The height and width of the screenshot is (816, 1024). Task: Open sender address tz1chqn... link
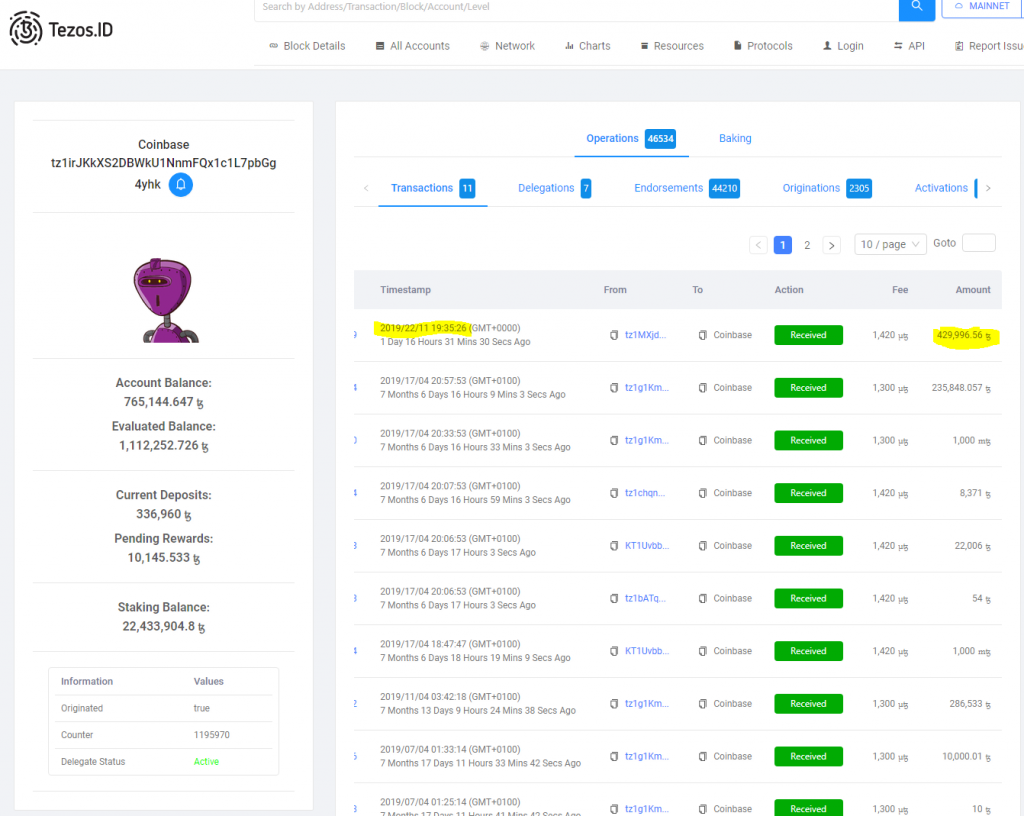645,493
